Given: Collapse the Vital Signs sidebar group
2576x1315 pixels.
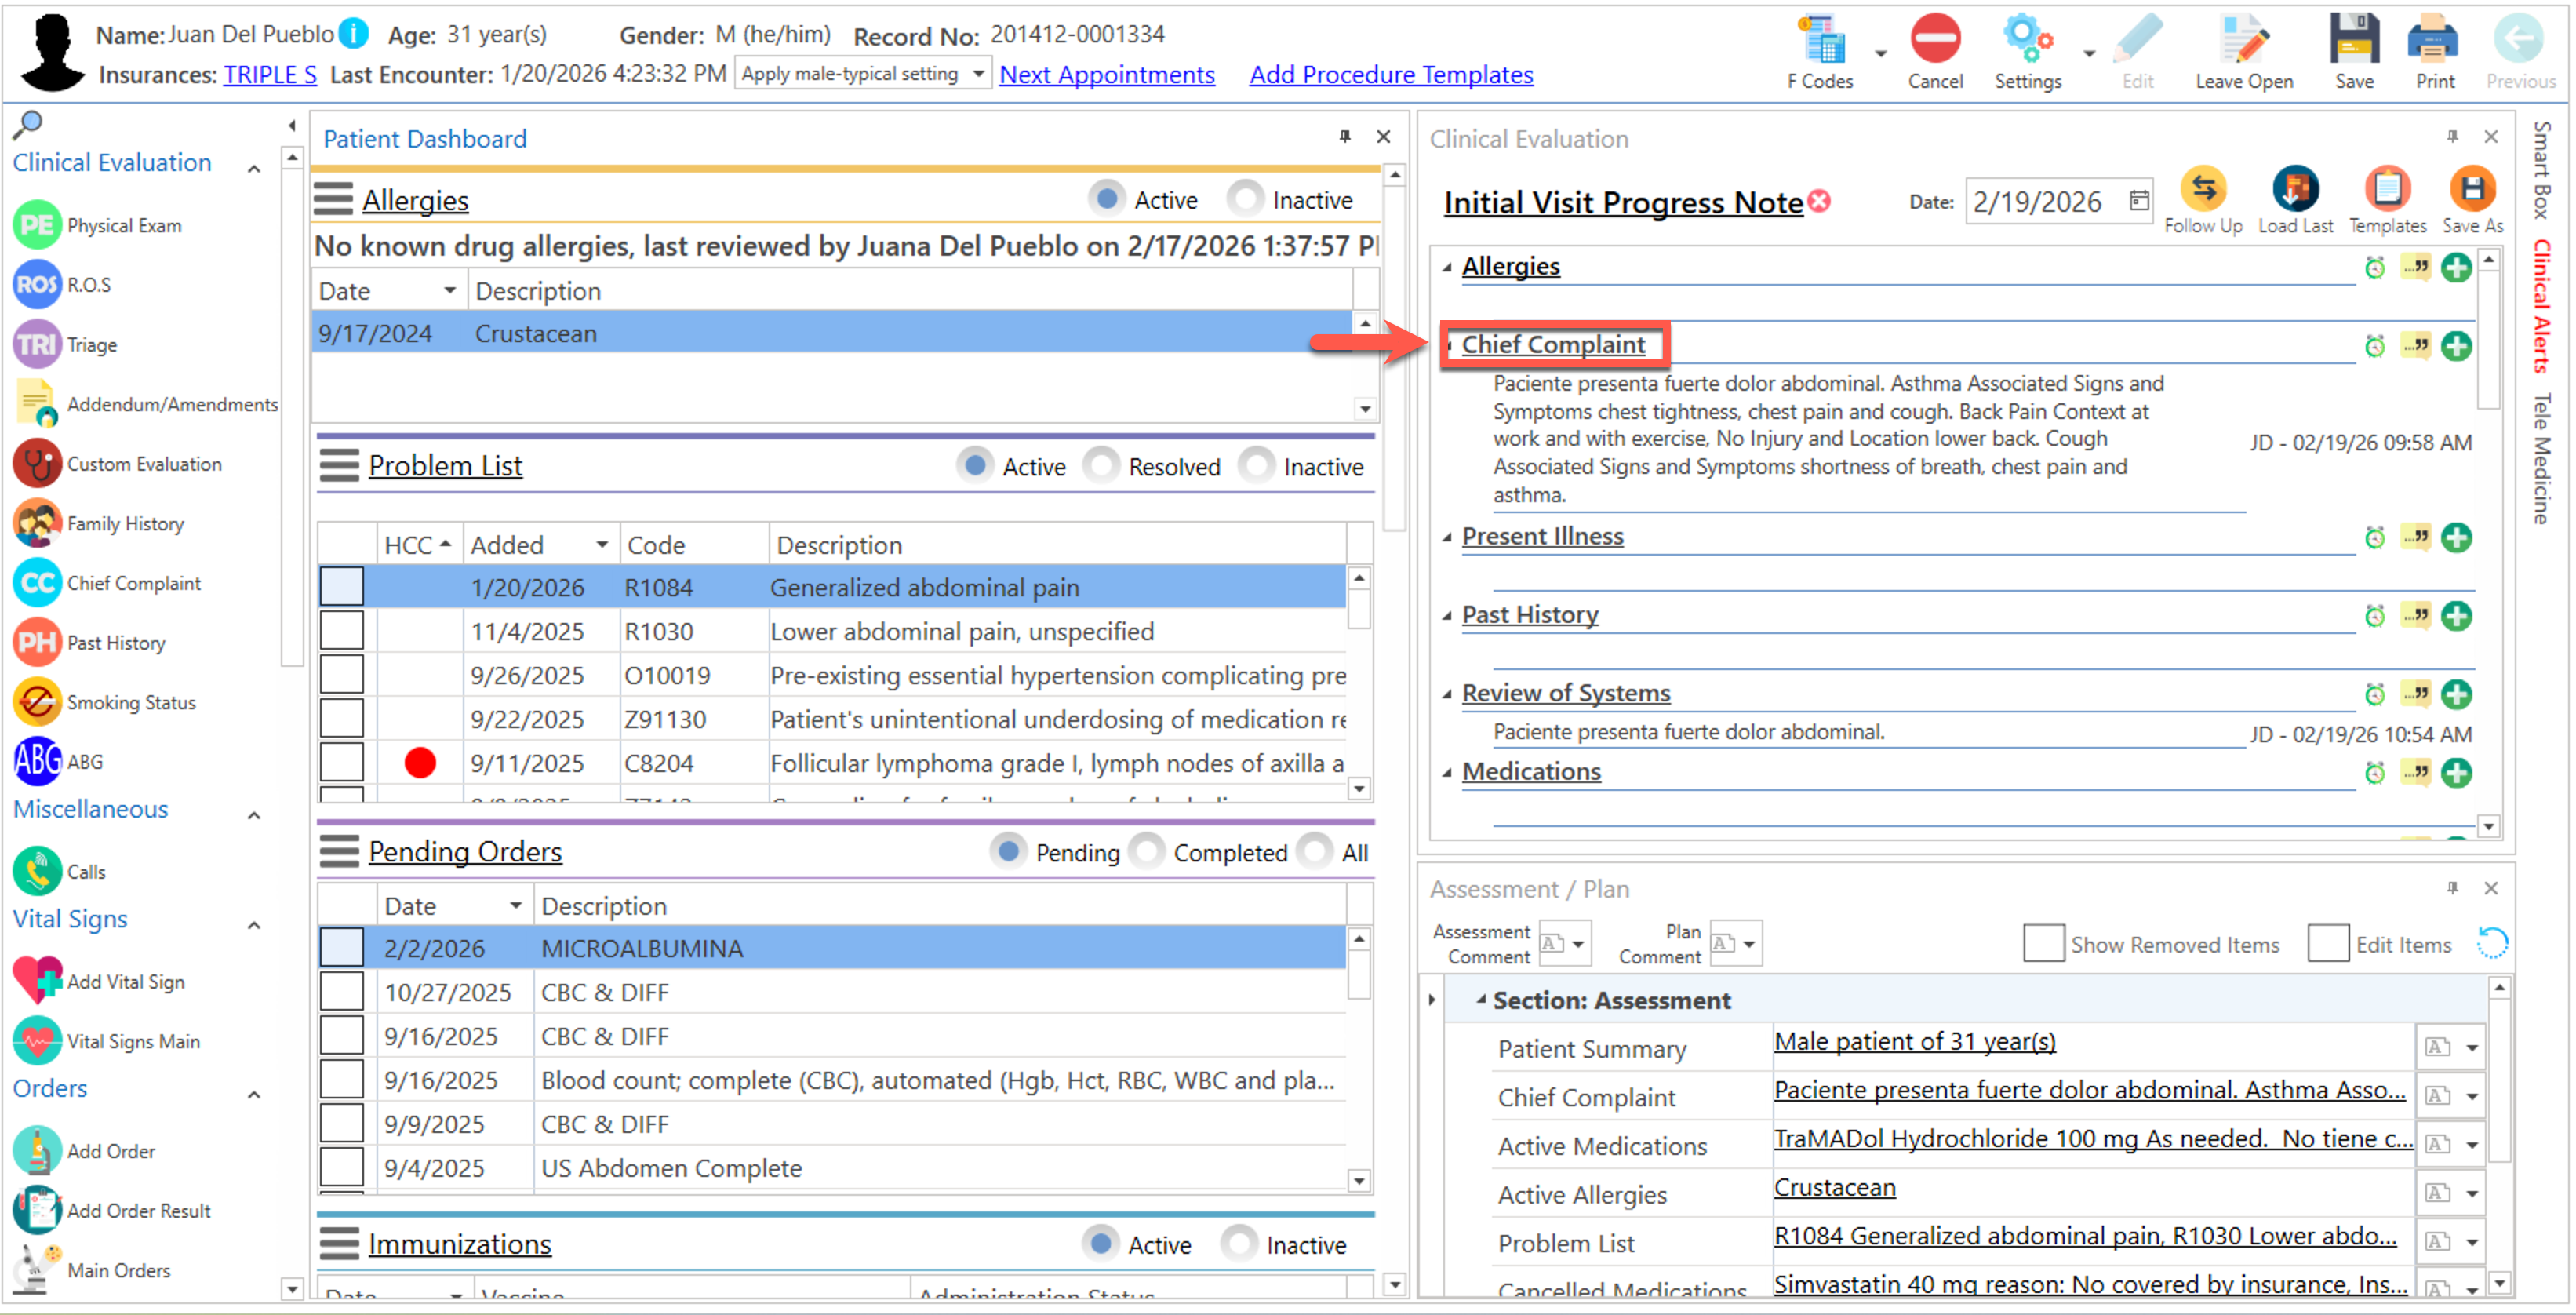Looking at the screenshot, I should [x=255, y=924].
